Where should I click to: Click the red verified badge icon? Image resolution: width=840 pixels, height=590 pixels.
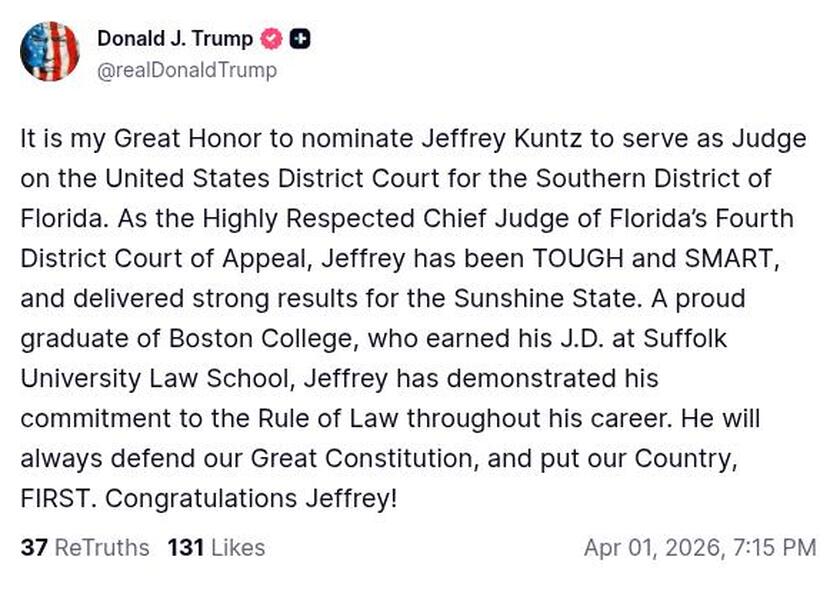271,39
